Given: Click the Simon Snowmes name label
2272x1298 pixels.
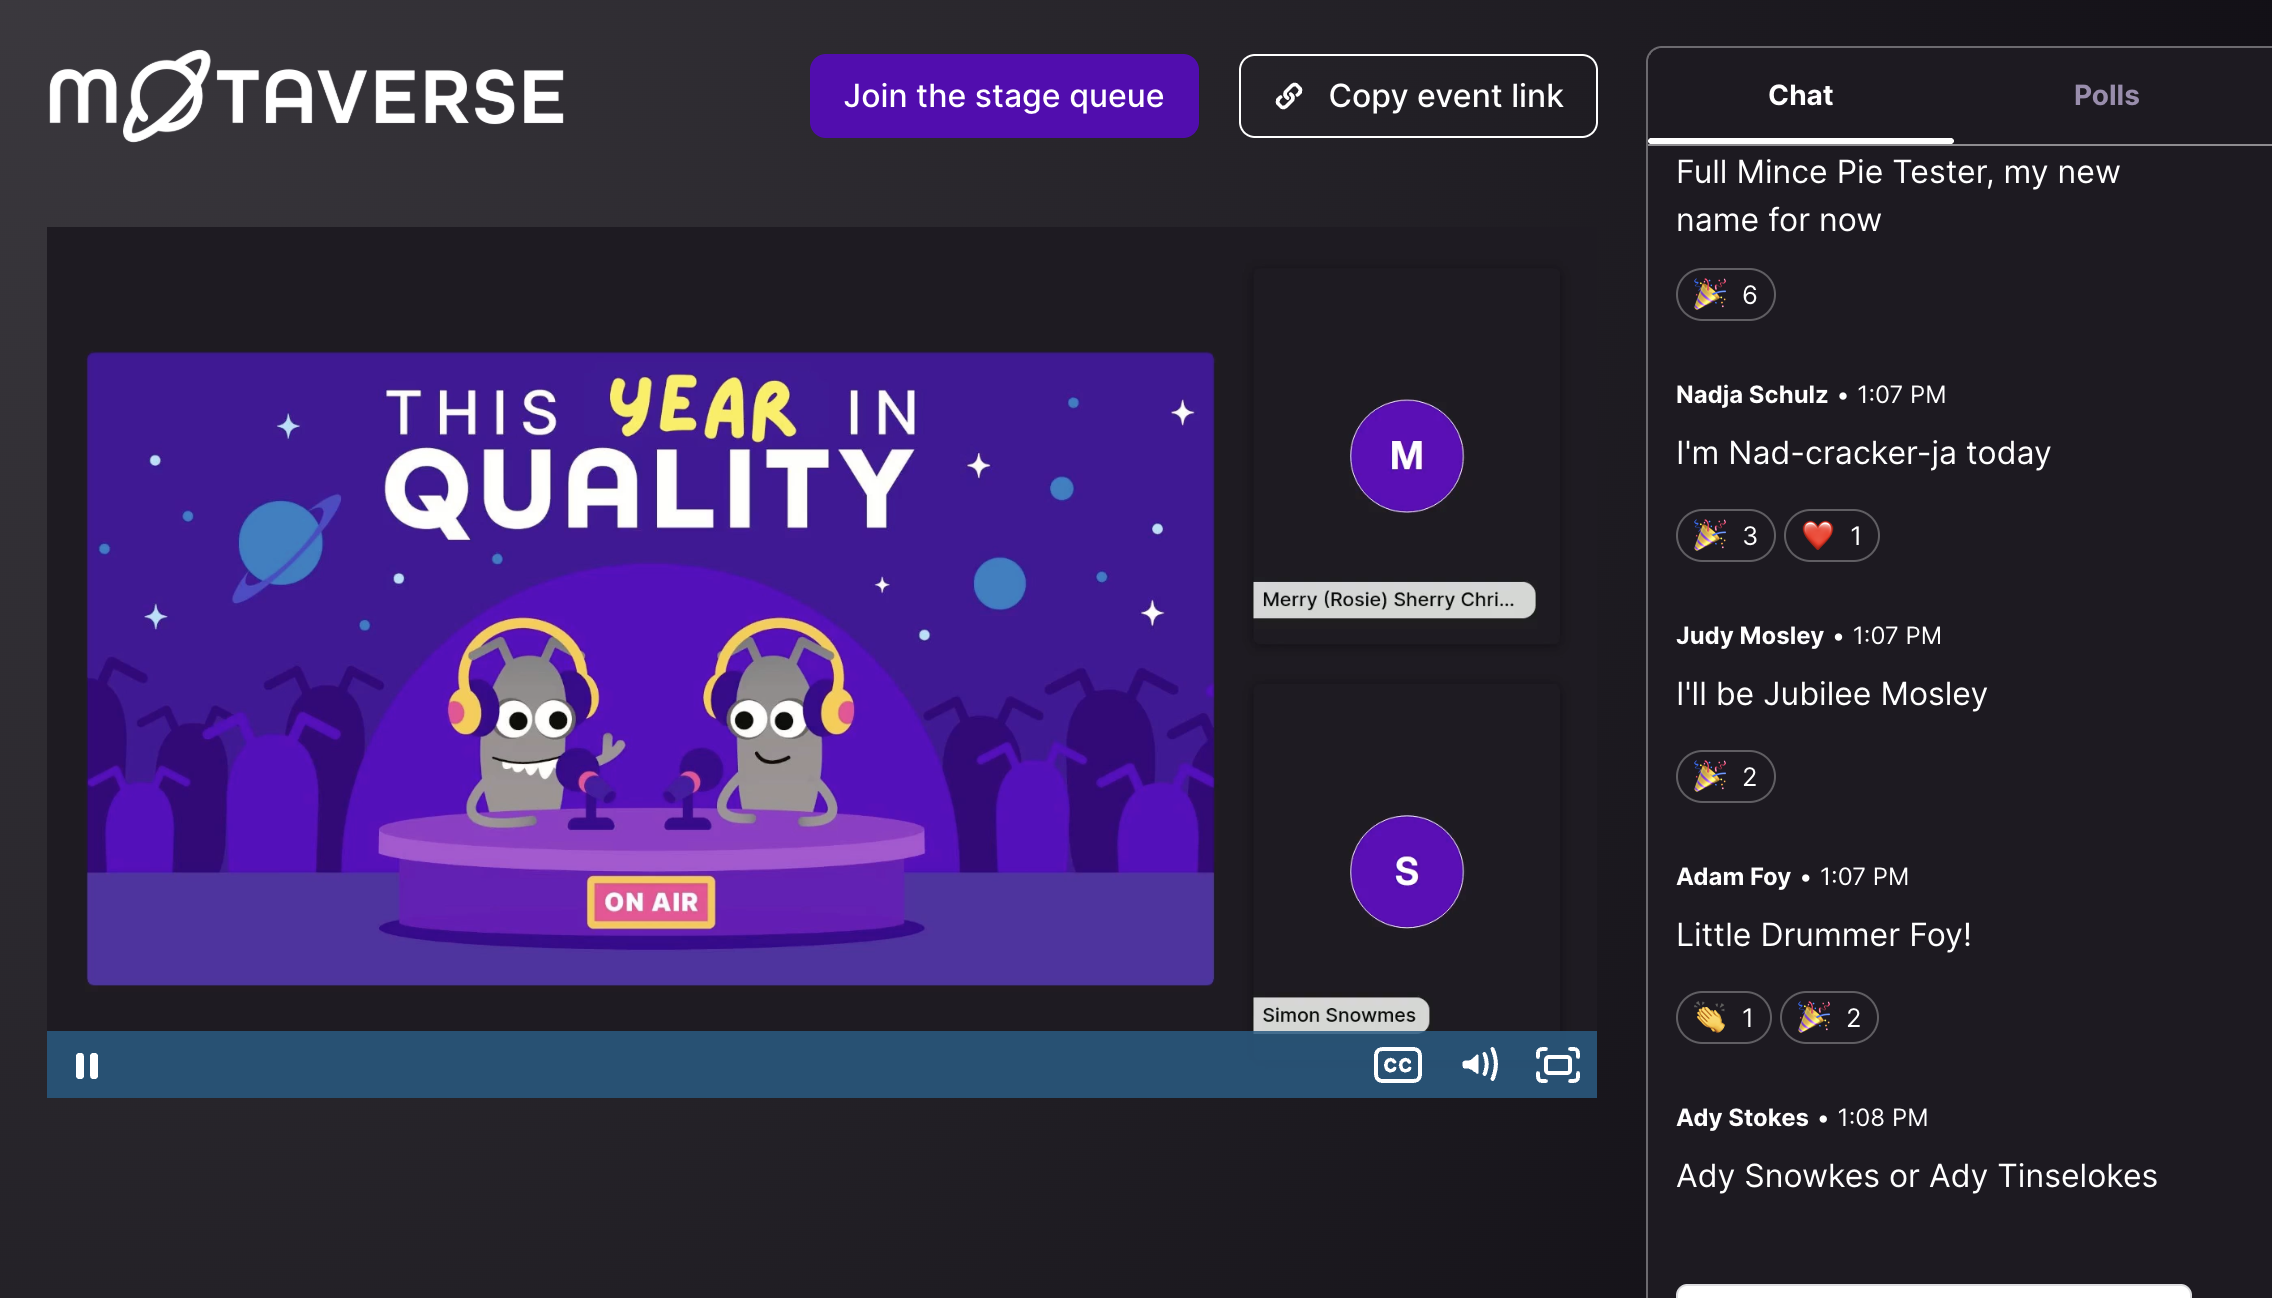Looking at the screenshot, I should 1340,1014.
